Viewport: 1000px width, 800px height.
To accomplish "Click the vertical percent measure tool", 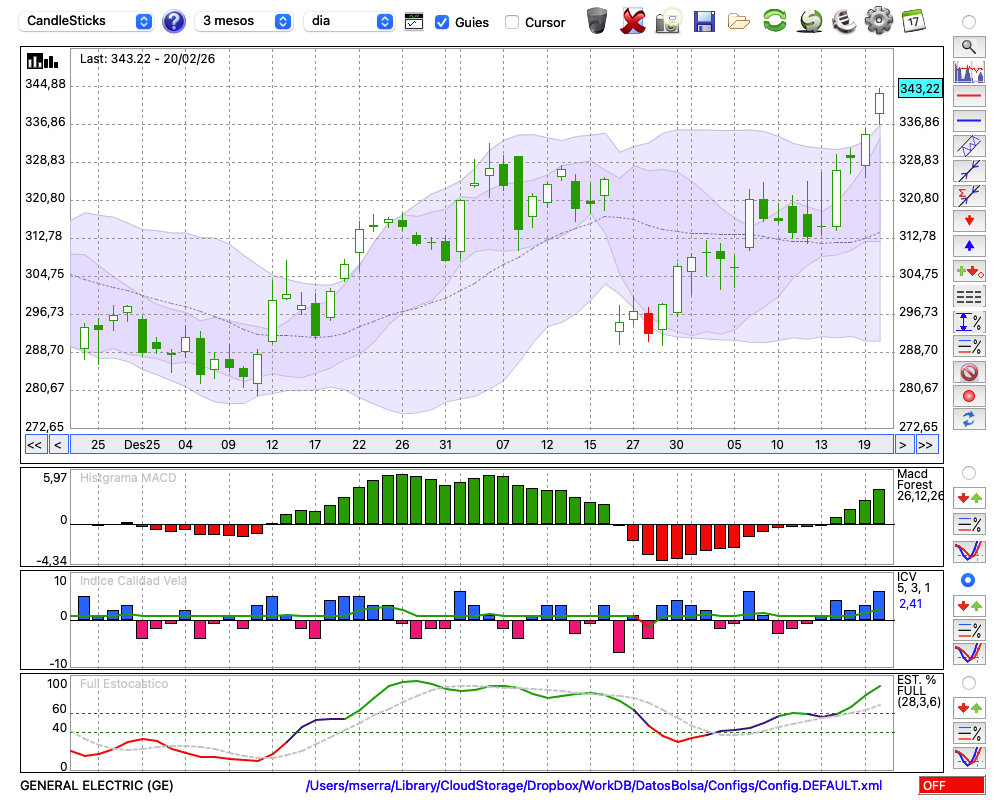I will 969,322.
